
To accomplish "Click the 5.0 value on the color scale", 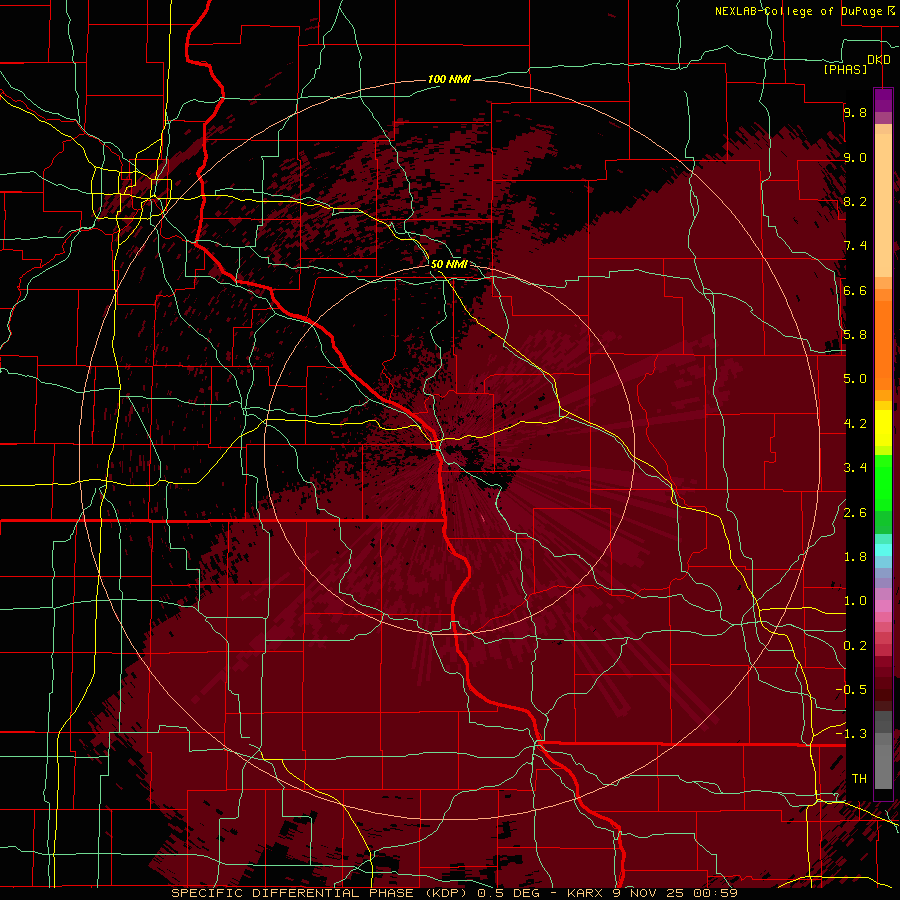I will point(855,379).
